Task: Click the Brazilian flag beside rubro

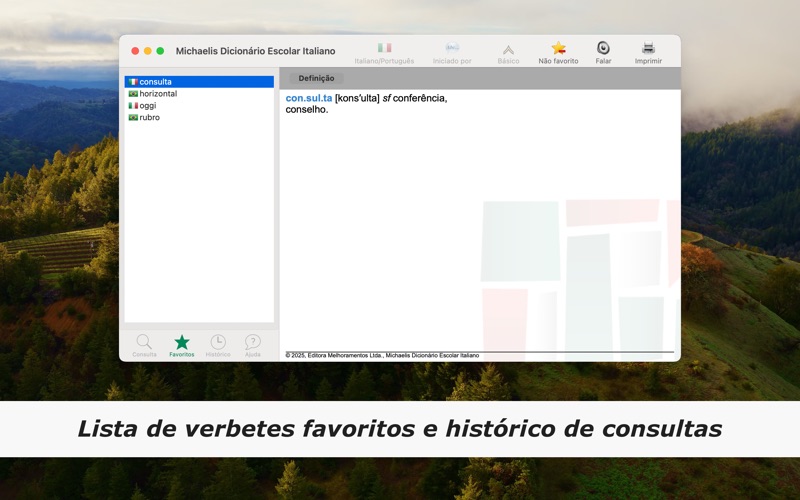Action: (133, 117)
